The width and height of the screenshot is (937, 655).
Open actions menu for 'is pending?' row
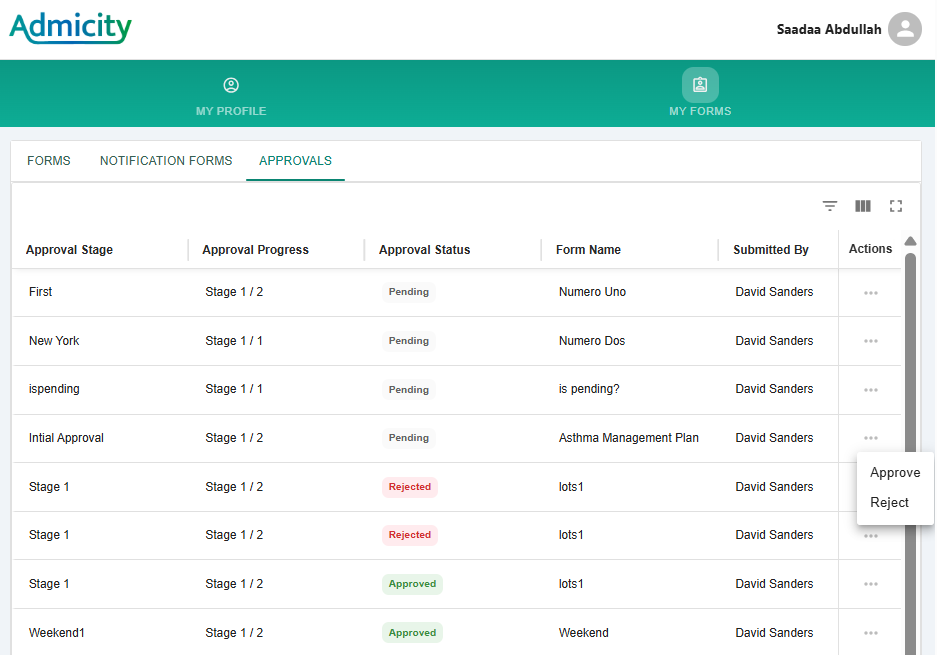pos(870,390)
